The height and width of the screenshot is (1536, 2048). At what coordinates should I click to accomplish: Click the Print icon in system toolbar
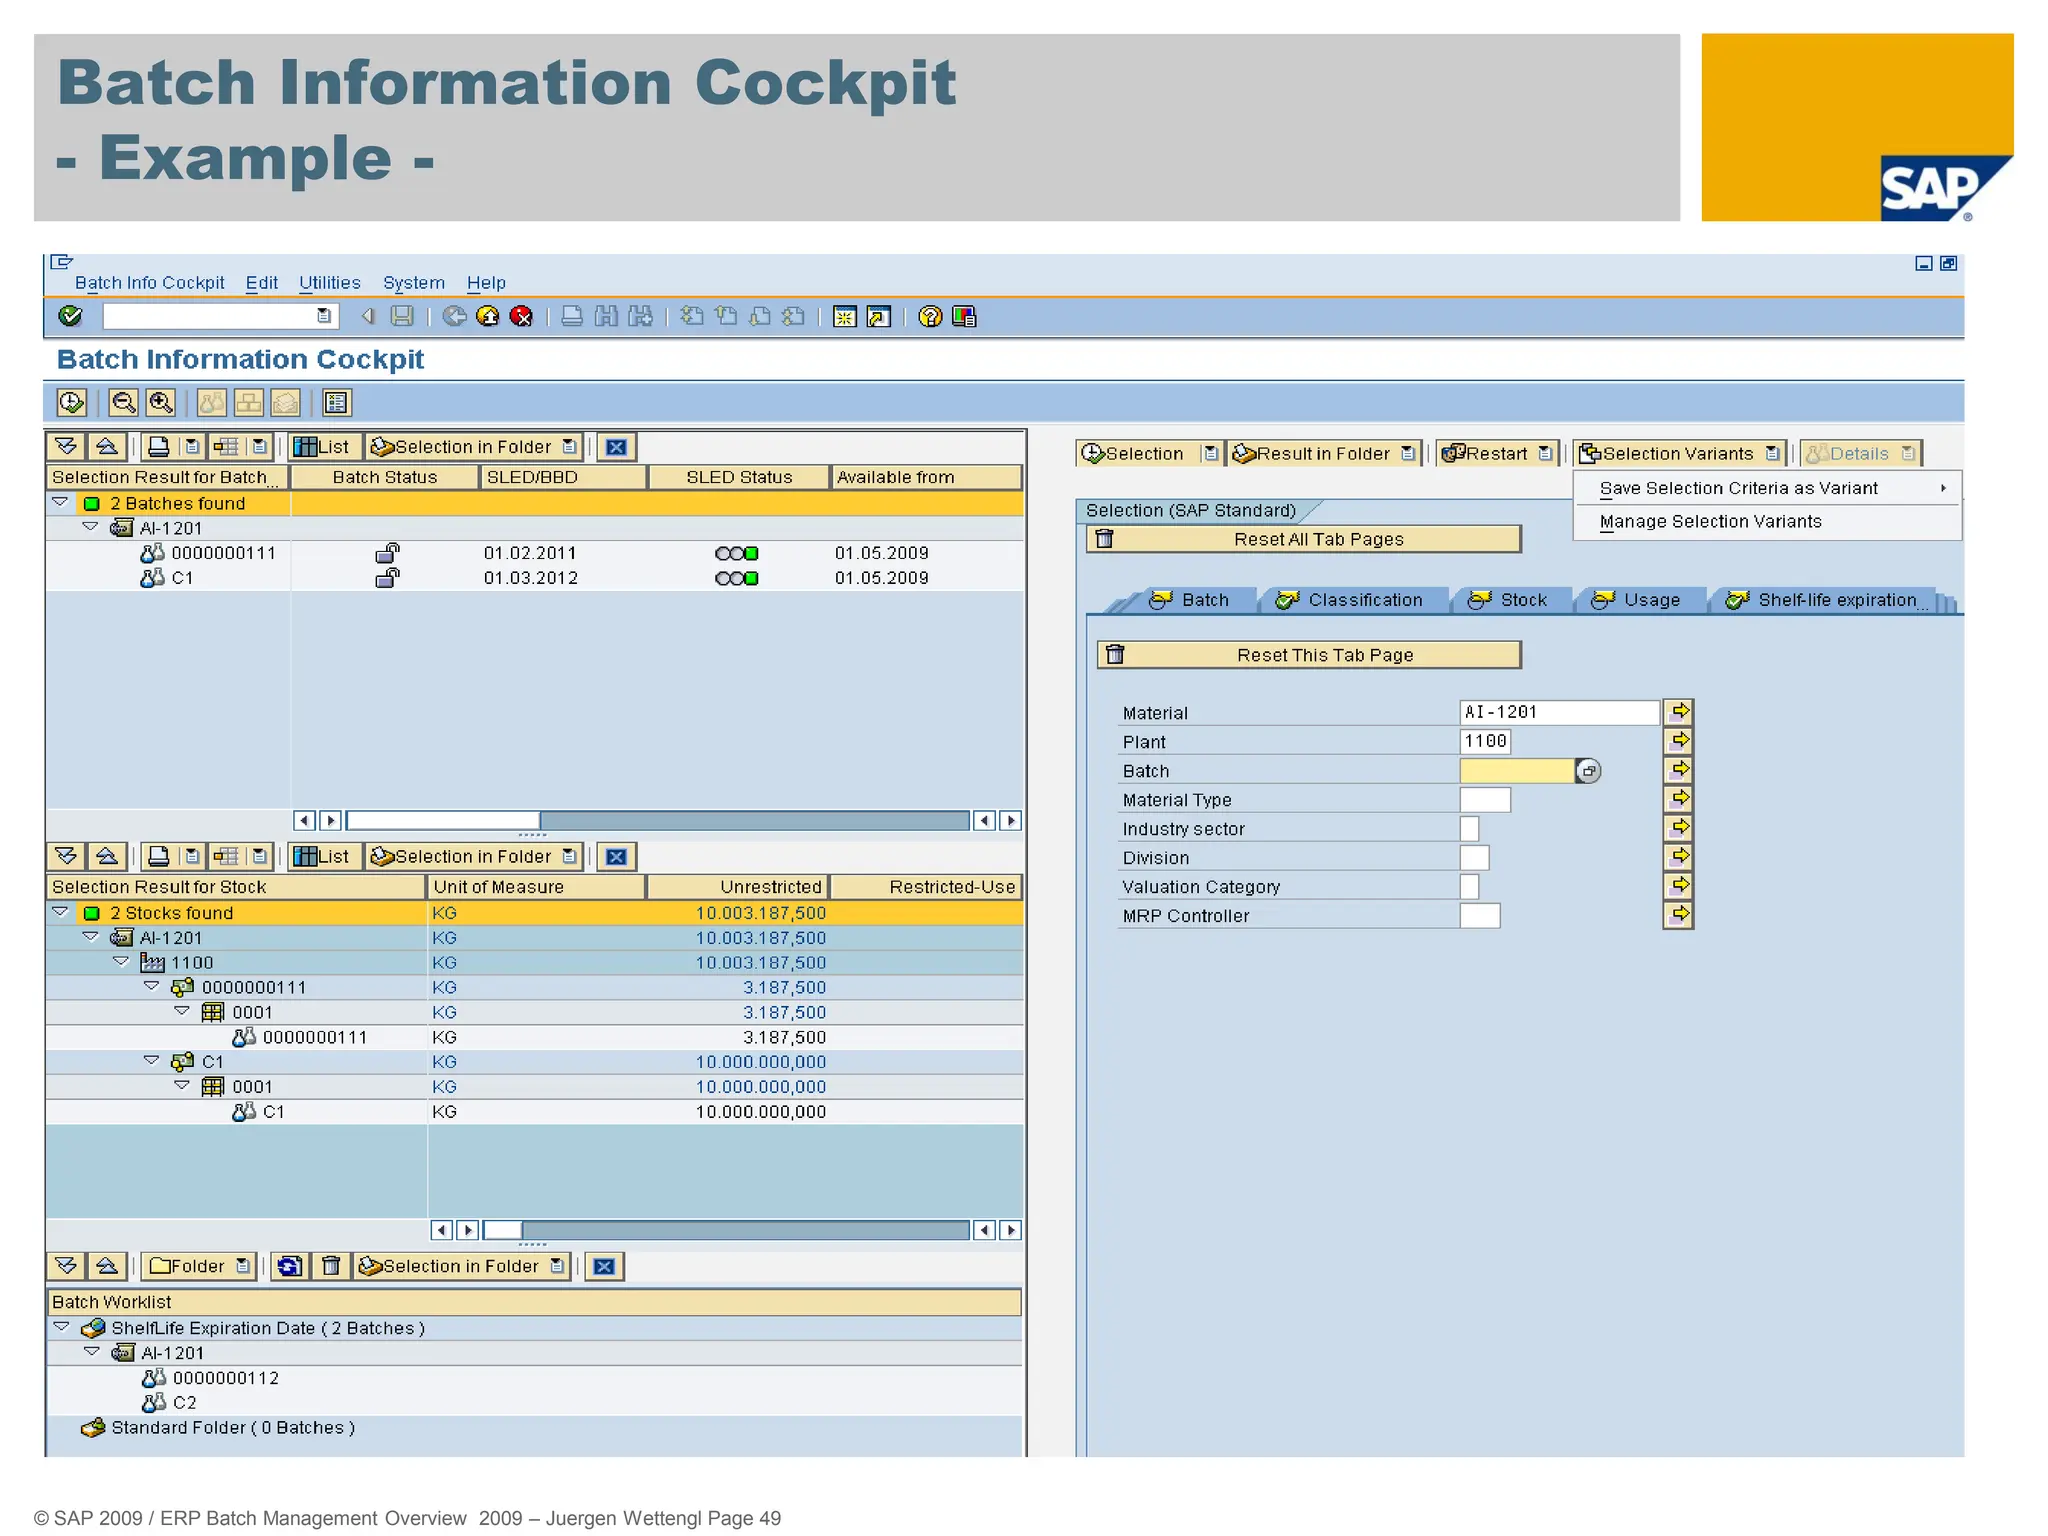coord(572,316)
